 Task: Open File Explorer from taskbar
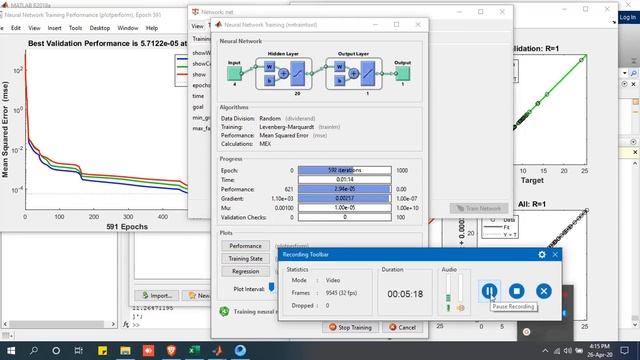point(125,351)
